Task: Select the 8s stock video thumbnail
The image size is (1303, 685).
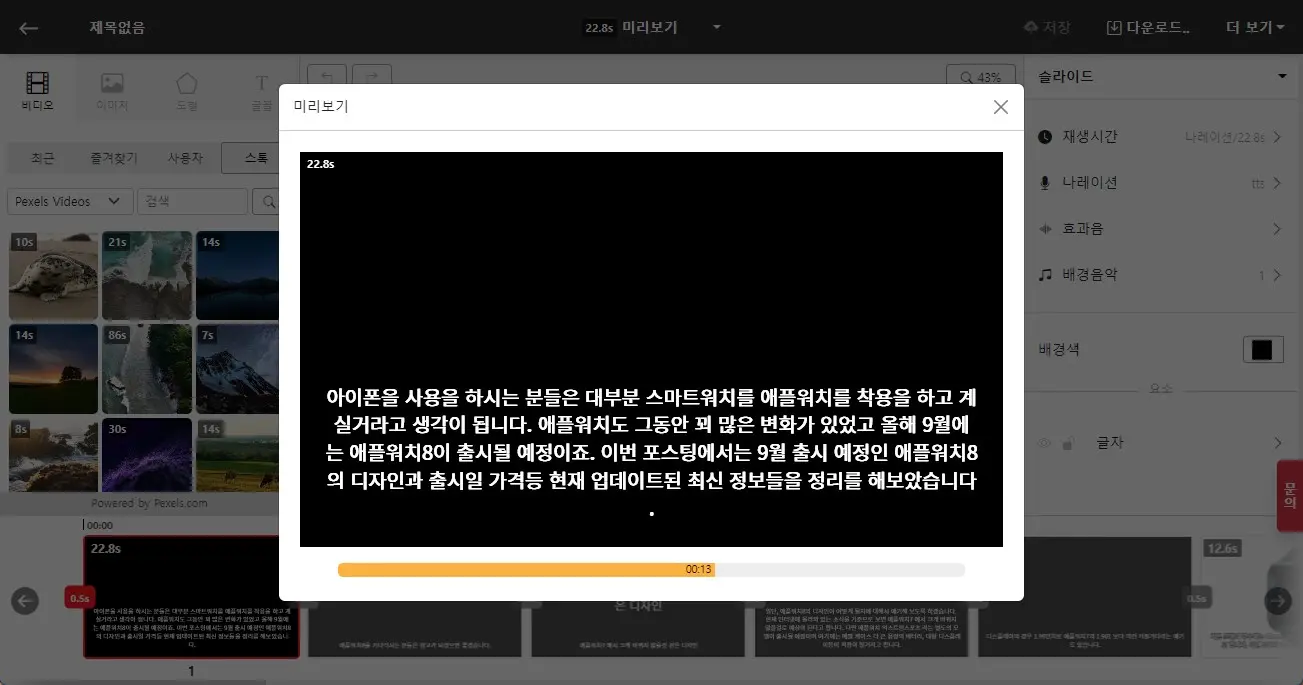Action: [54, 455]
